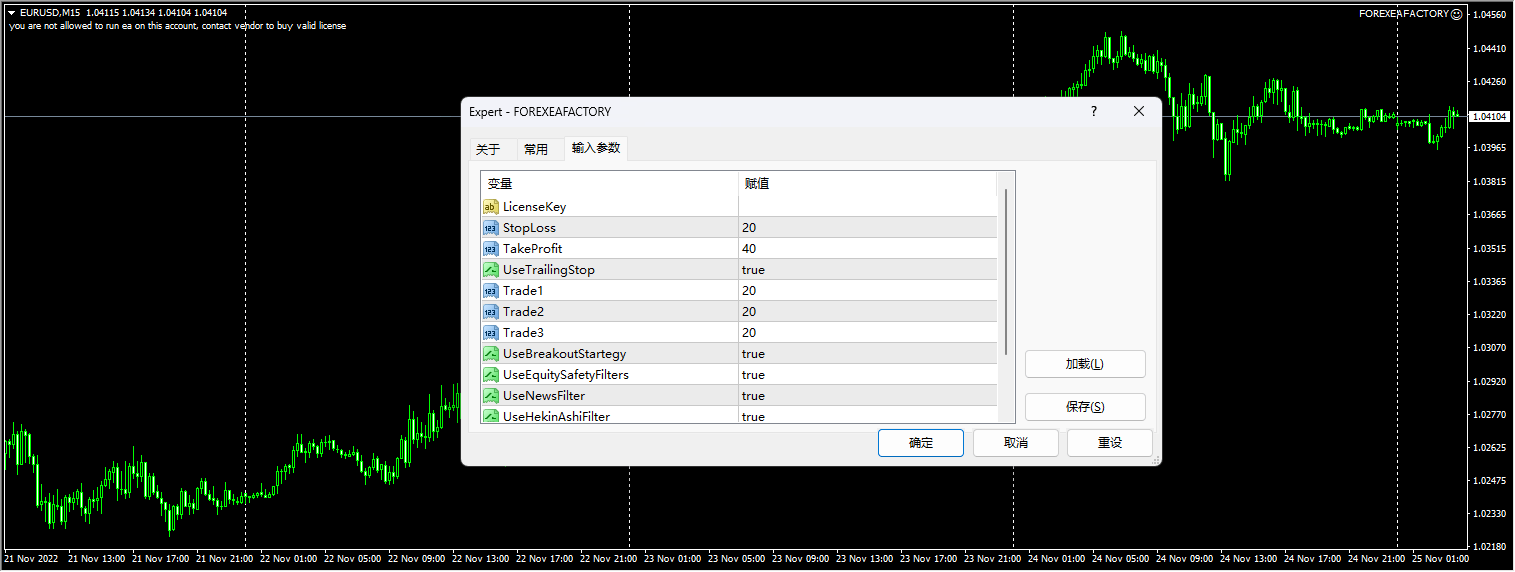The height and width of the screenshot is (572, 1515).
Task: Confirm with the 确定 button
Action: [x=921, y=443]
